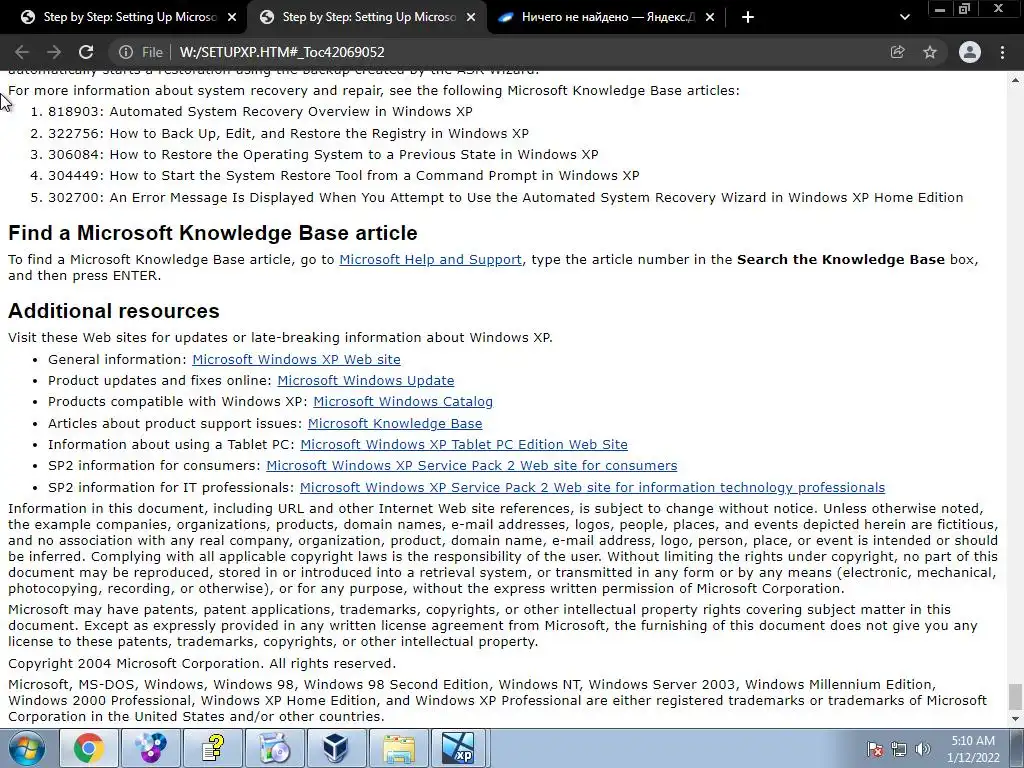Click the page scrollbar up arrow
The image size is (1024, 768).
[1016, 80]
